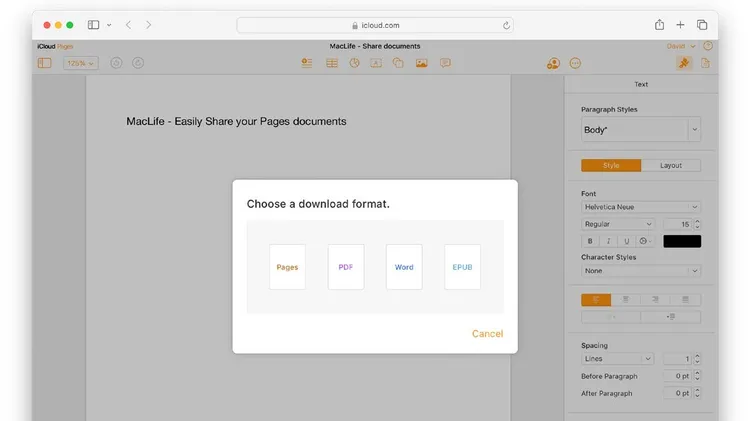Open the black text color swatch
This screenshot has width=750, height=421.
point(682,241)
